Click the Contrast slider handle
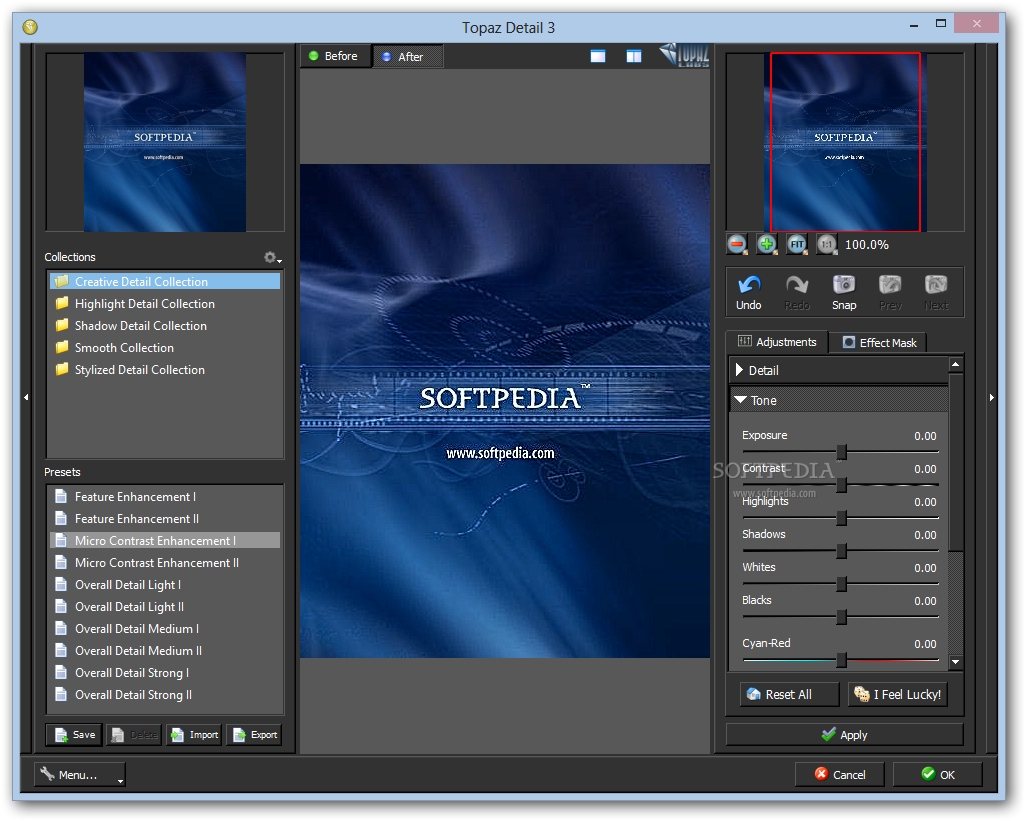The image size is (1026, 821). [842, 485]
